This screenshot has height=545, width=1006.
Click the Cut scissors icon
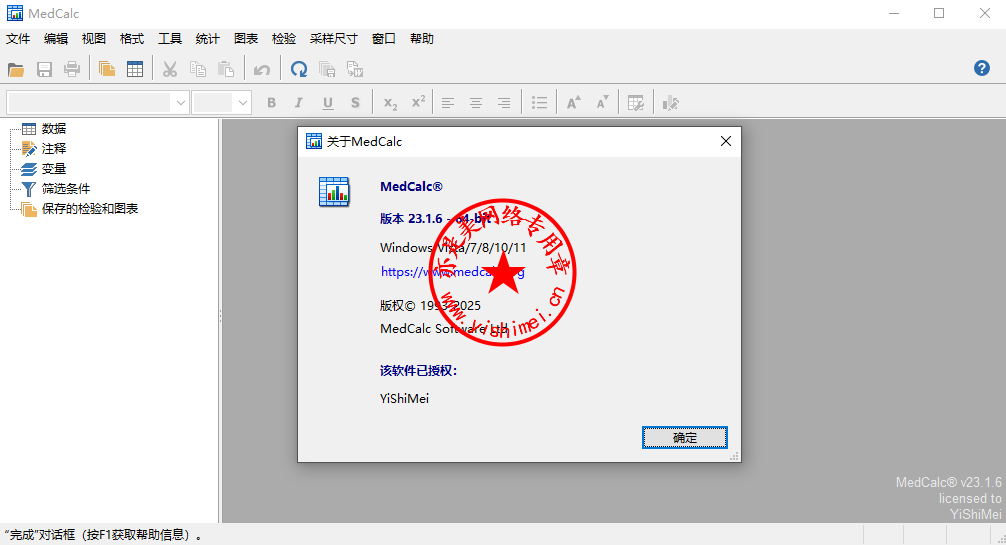point(169,69)
